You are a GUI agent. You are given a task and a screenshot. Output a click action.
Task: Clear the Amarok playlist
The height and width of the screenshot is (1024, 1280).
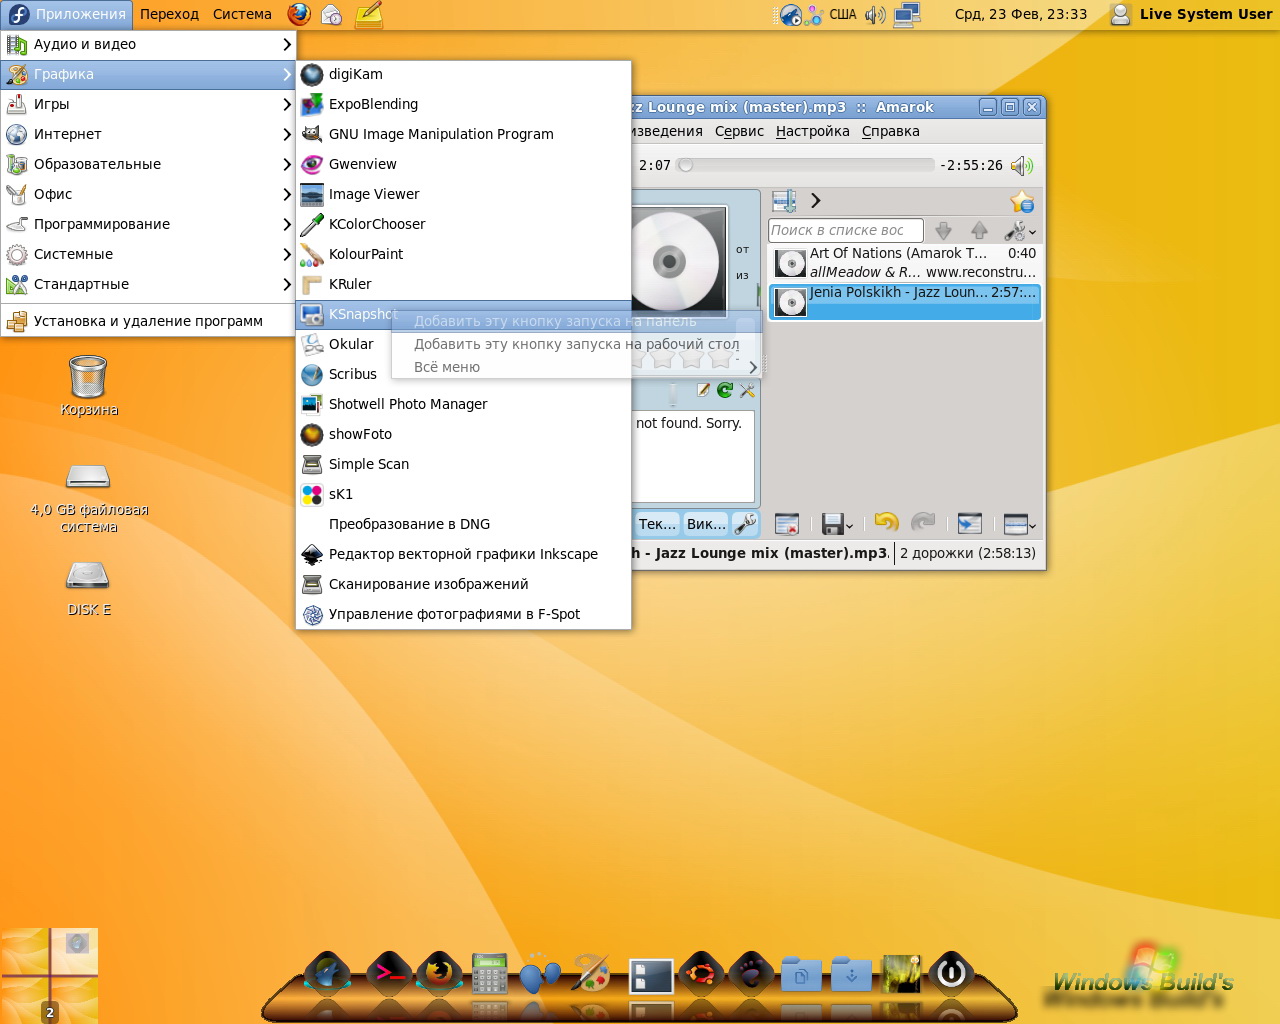tap(787, 523)
